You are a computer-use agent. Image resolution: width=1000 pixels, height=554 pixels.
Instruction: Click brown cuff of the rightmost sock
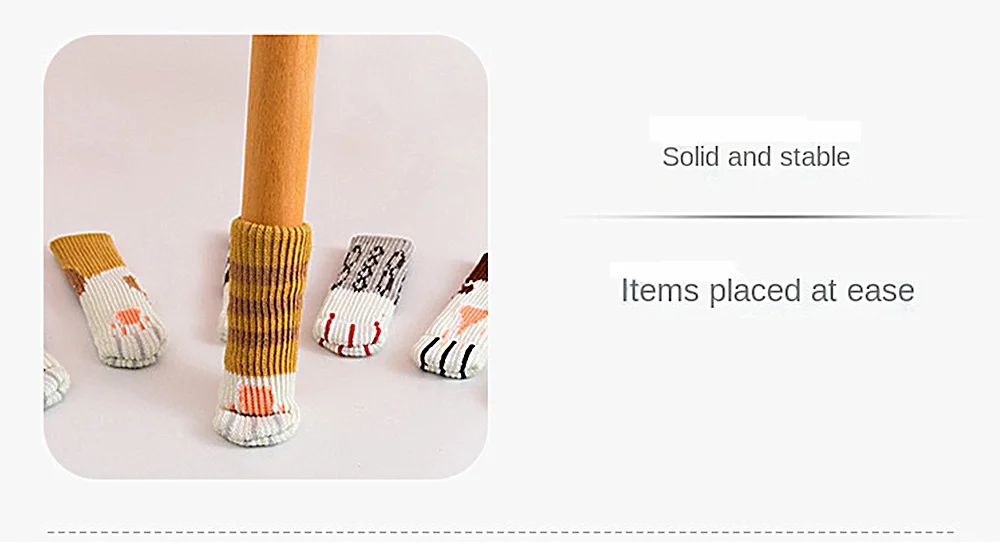[x=476, y=271]
